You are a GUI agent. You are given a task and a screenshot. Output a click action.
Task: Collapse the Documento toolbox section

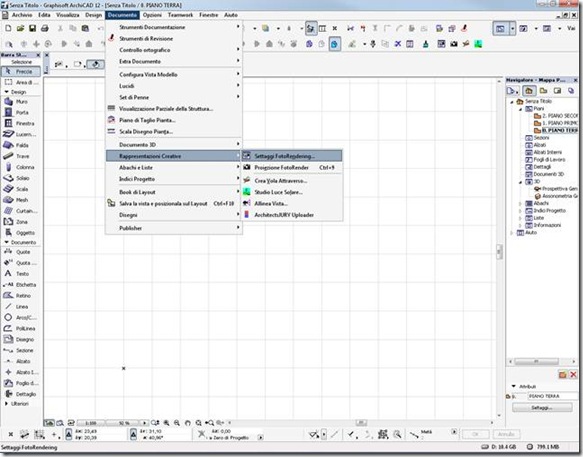6,242
